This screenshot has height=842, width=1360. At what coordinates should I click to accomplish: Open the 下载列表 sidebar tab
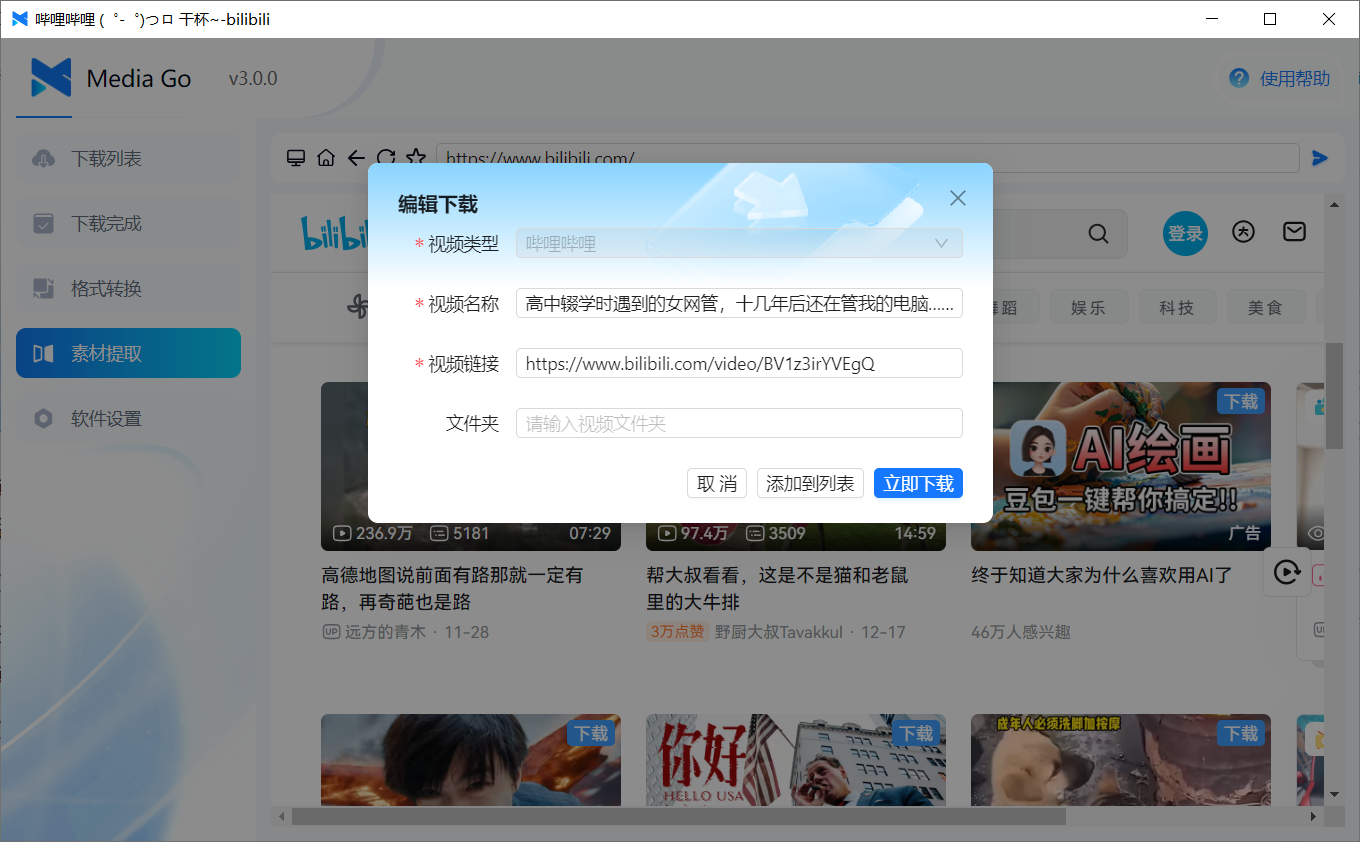pos(128,158)
